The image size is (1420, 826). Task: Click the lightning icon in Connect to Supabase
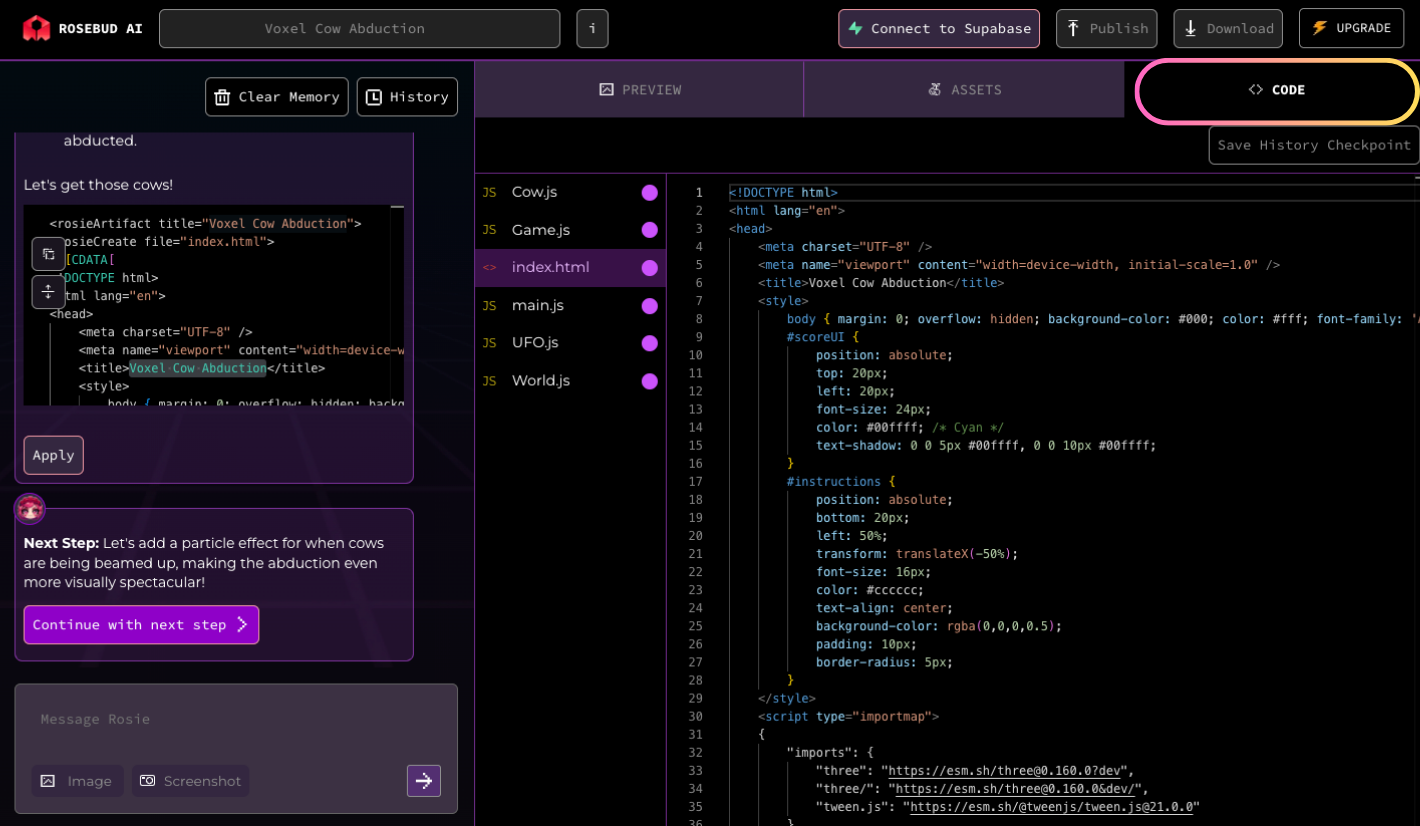coord(856,29)
